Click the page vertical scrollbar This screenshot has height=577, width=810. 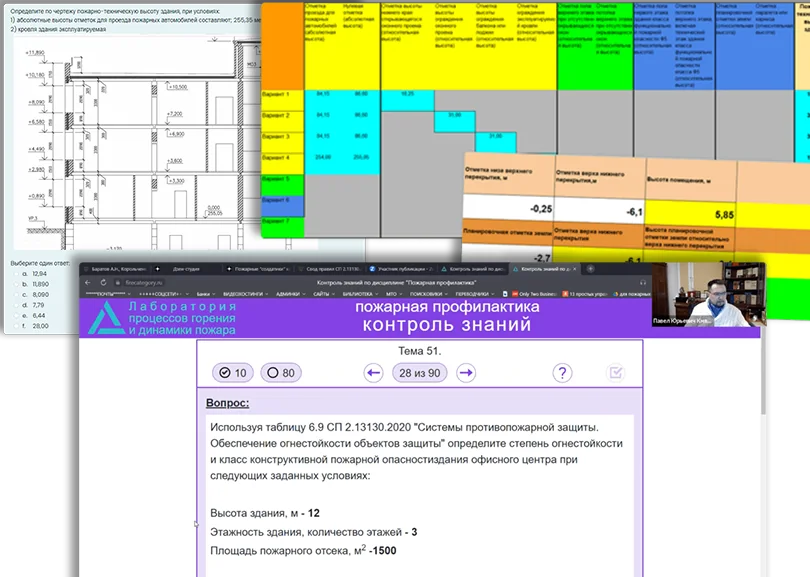click(763, 377)
